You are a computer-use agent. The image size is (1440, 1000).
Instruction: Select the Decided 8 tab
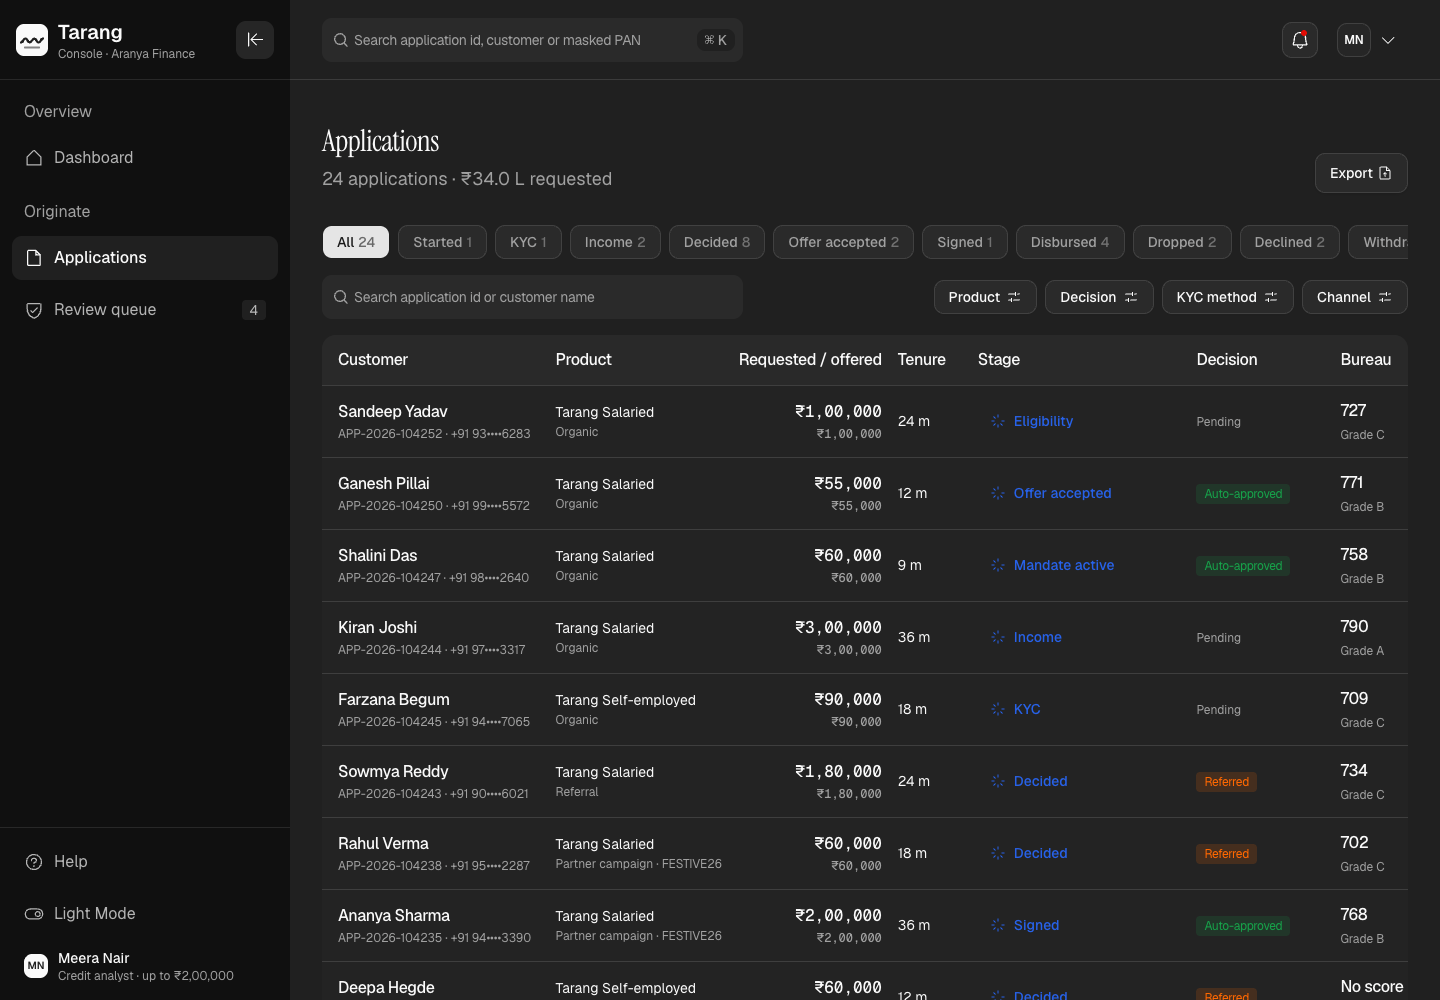717,242
